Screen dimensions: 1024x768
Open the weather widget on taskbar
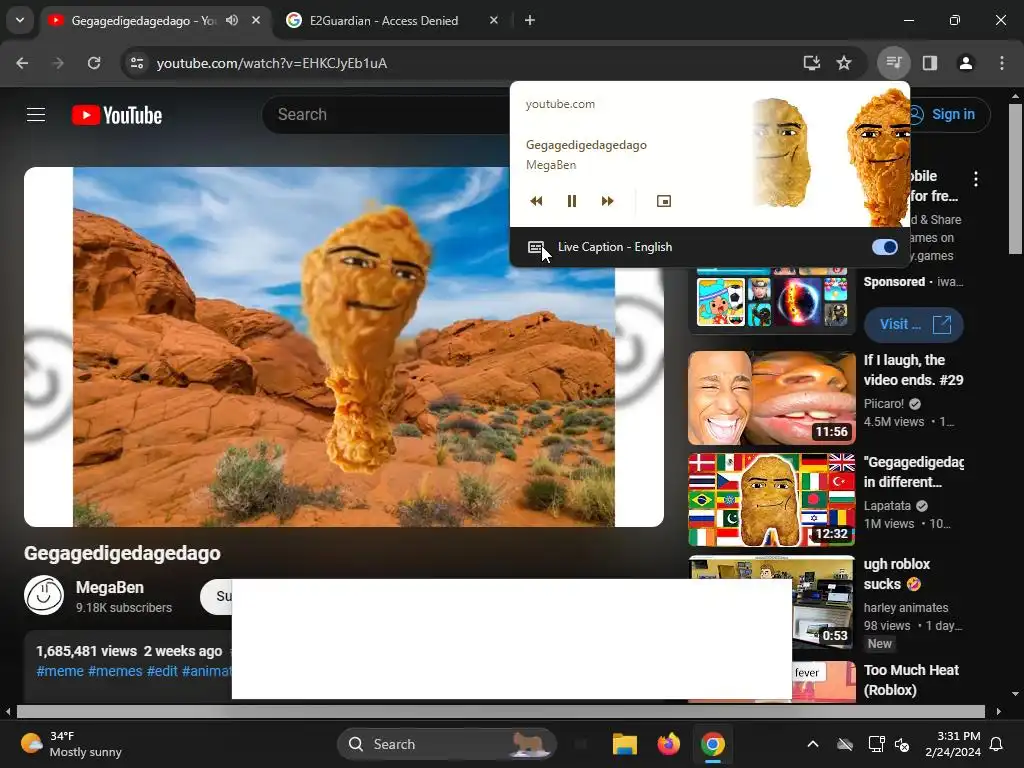[71, 744]
